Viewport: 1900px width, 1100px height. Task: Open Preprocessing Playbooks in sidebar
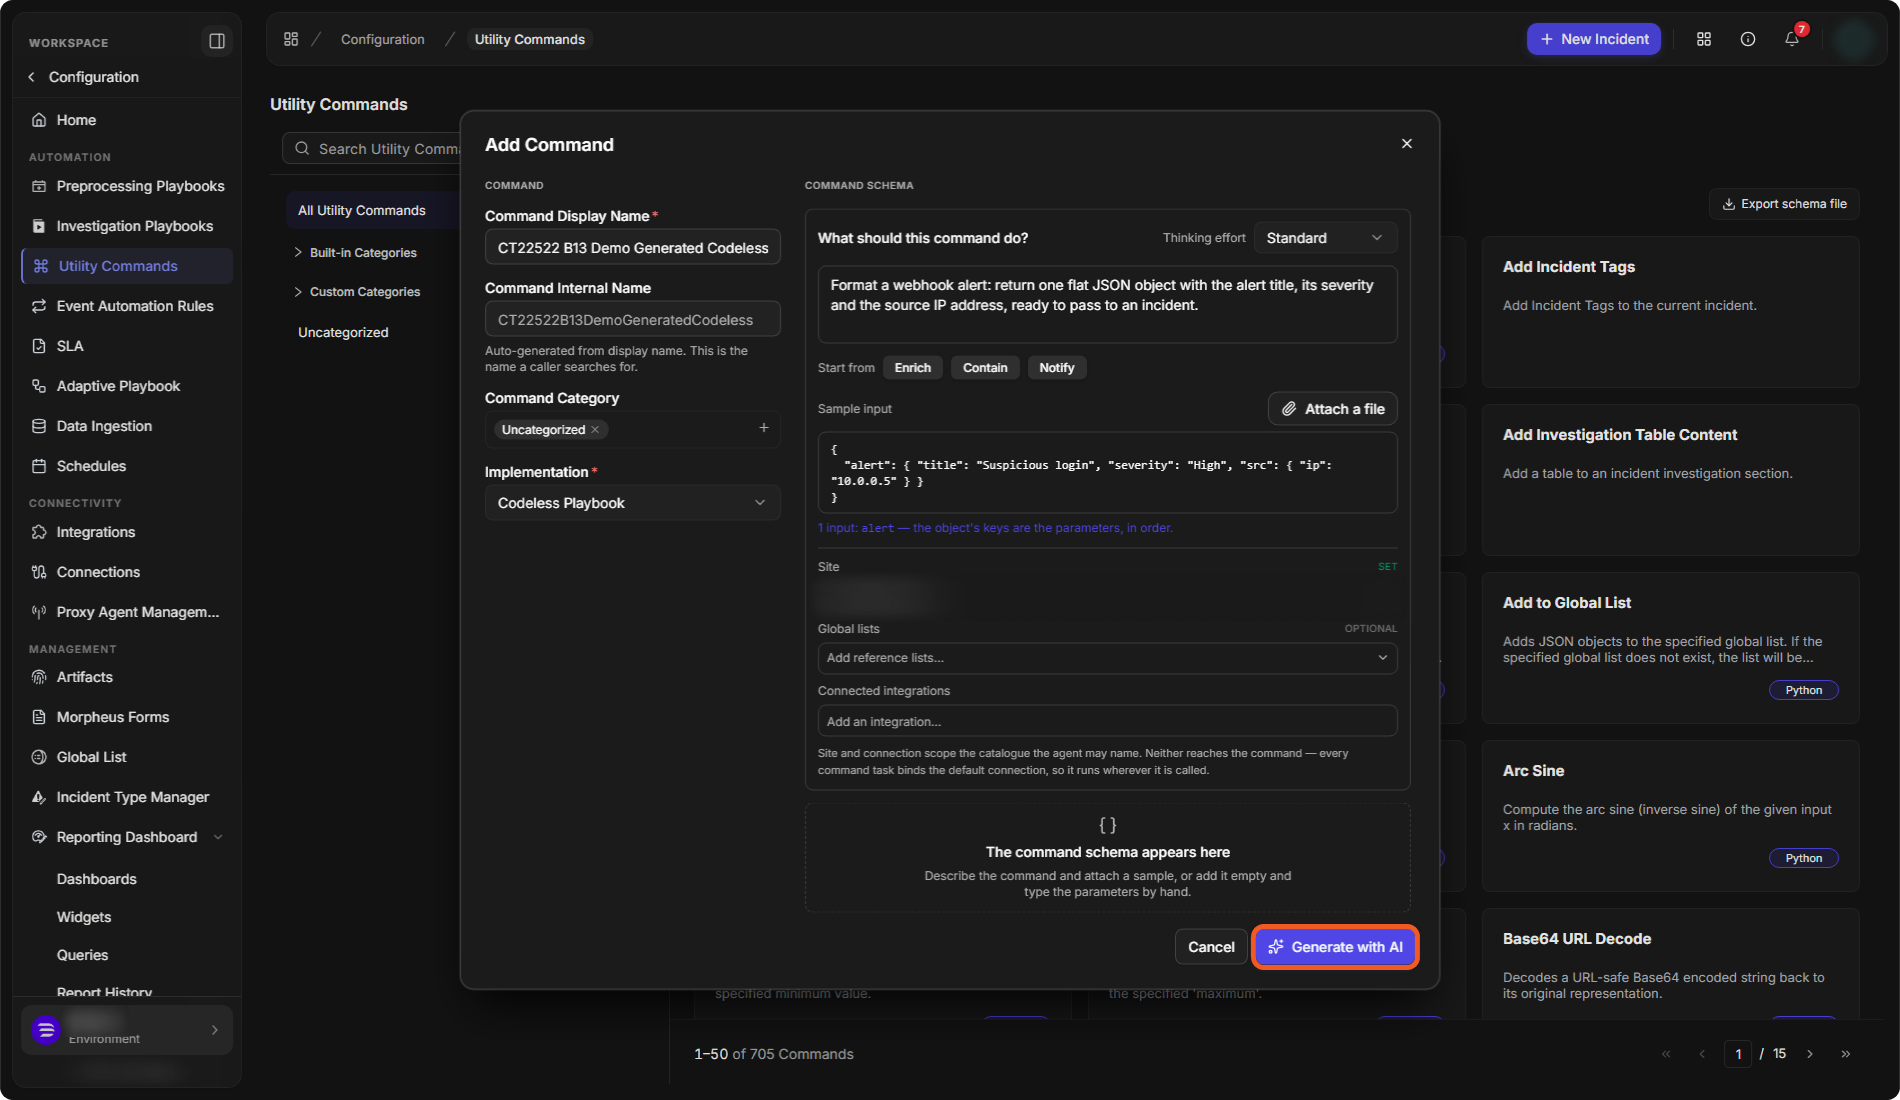[127, 186]
